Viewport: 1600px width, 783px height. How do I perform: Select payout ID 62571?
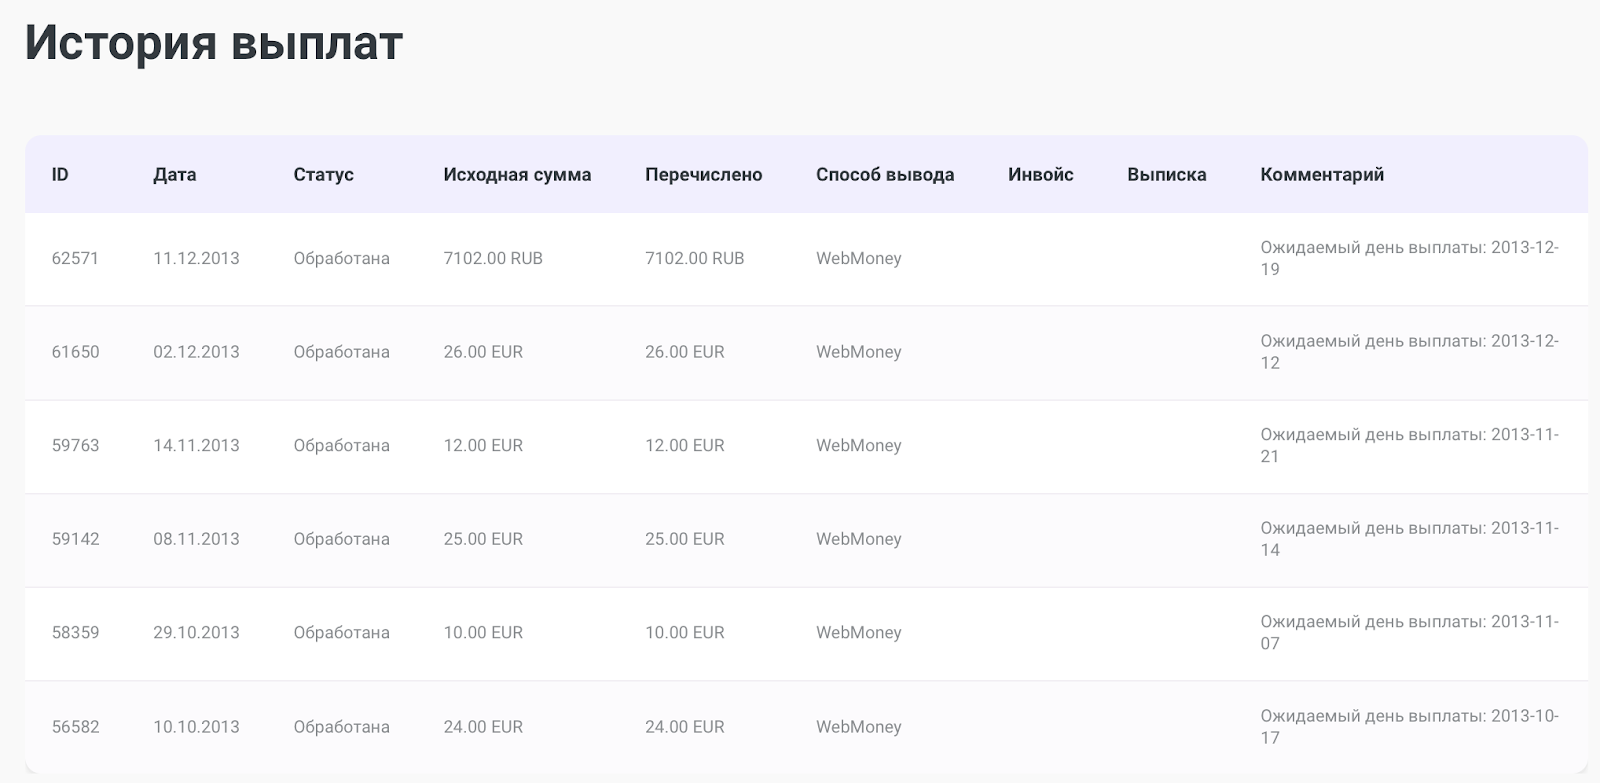[x=75, y=258]
